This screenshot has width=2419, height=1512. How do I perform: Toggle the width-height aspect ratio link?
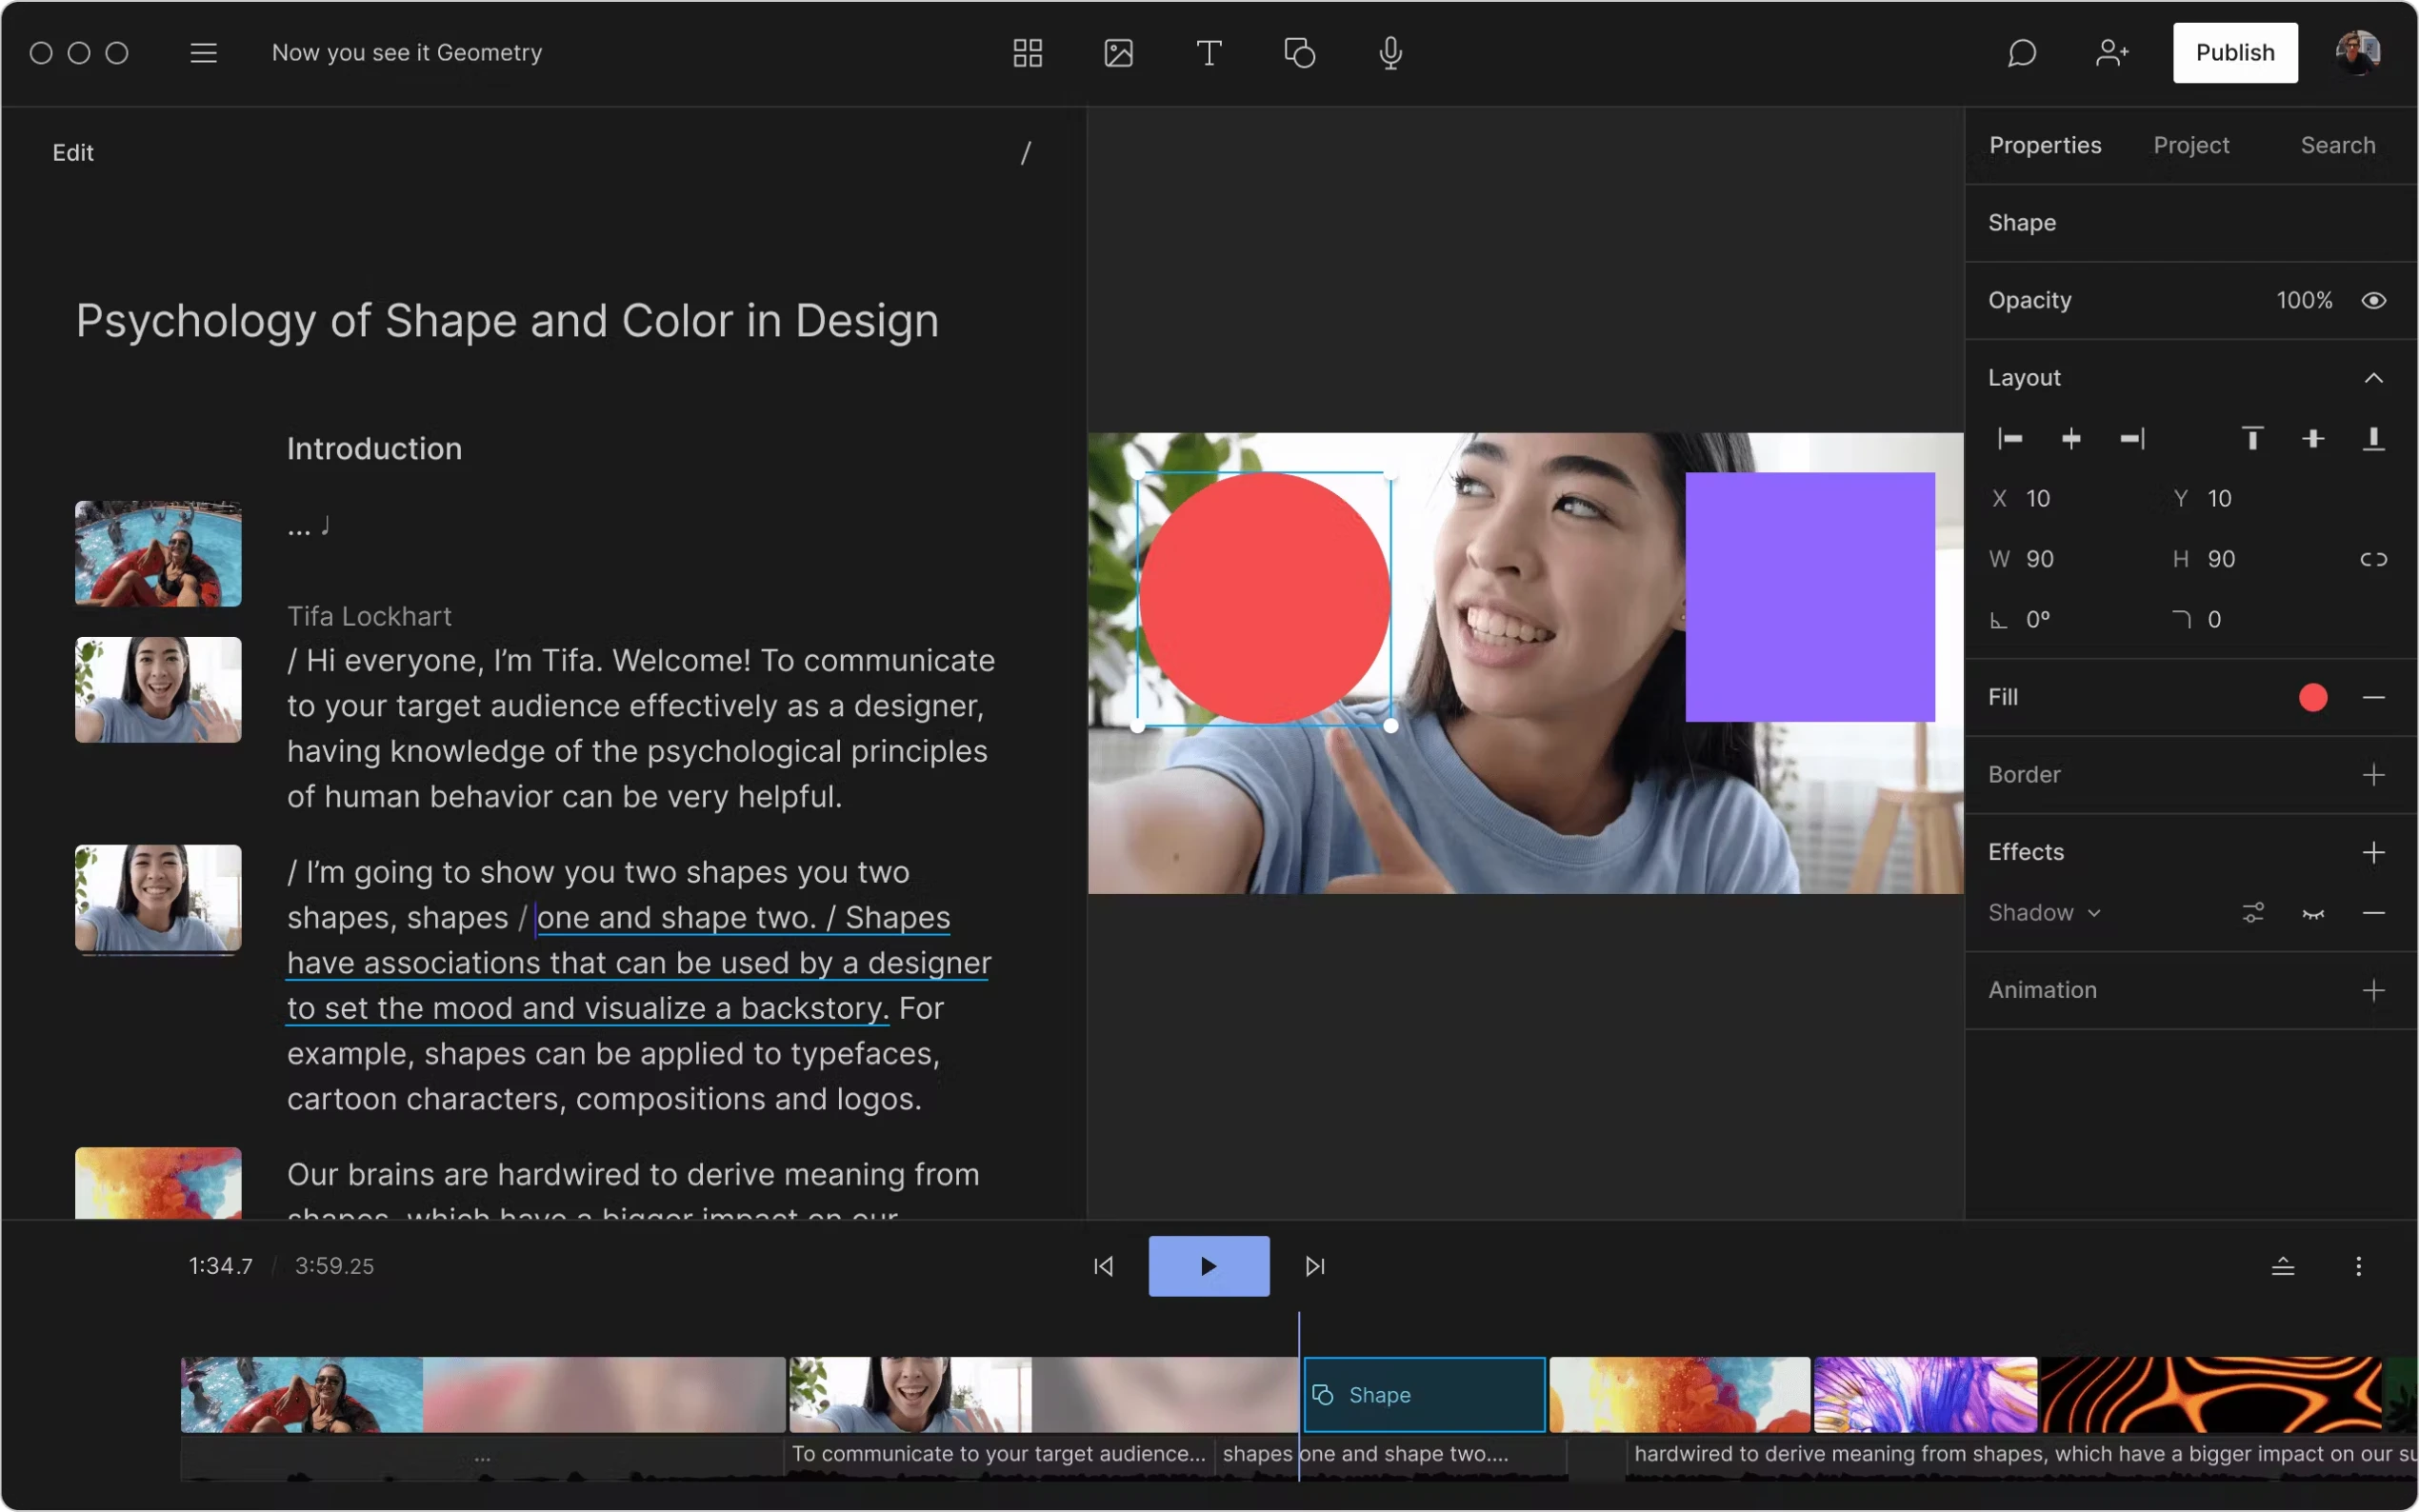click(2374, 559)
